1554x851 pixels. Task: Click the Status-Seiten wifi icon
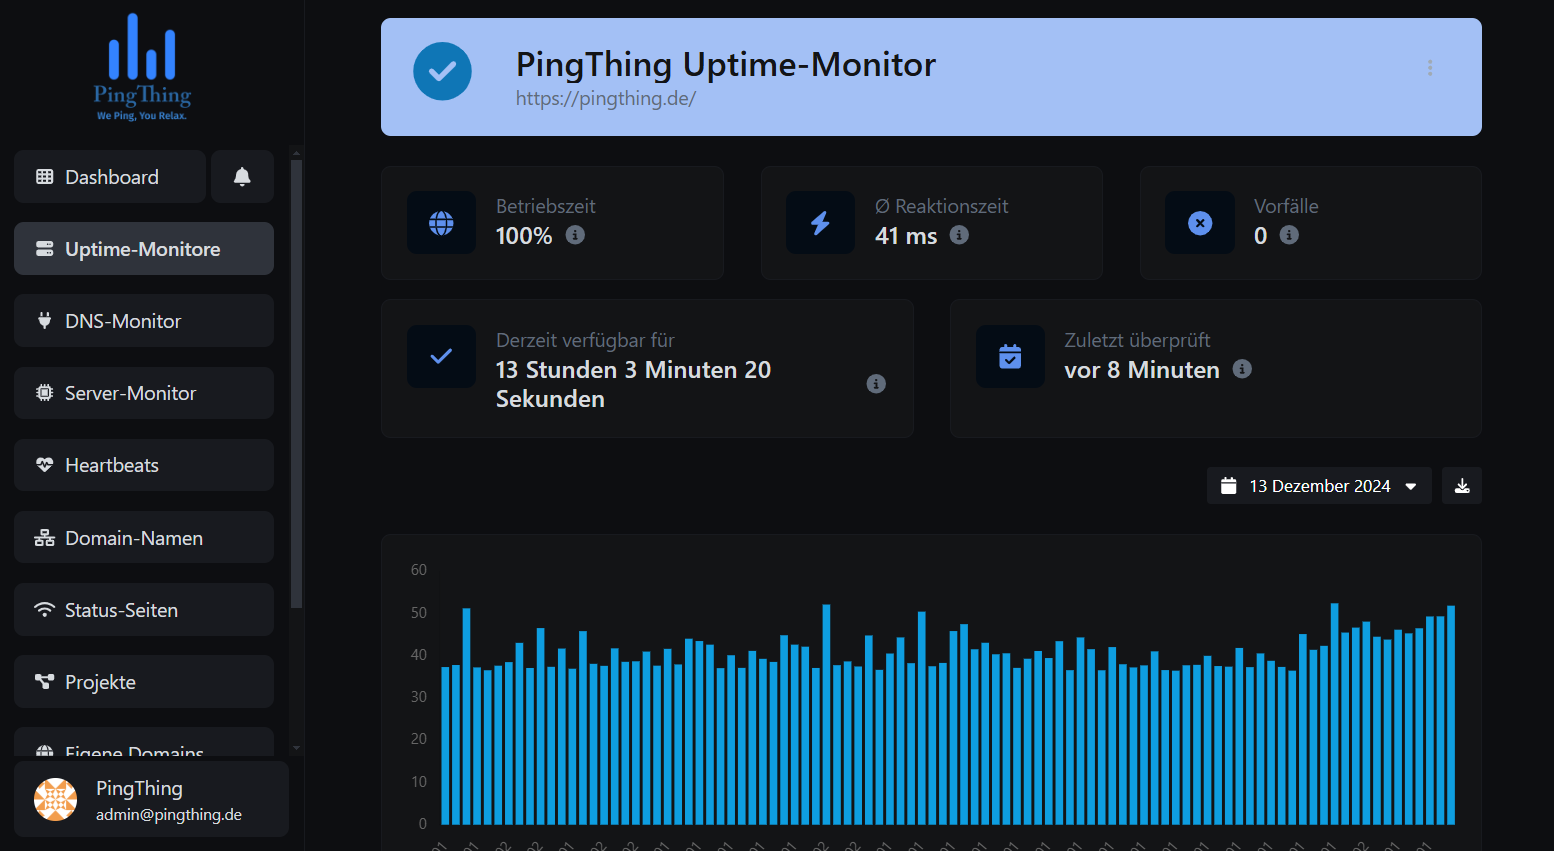[44, 610]
